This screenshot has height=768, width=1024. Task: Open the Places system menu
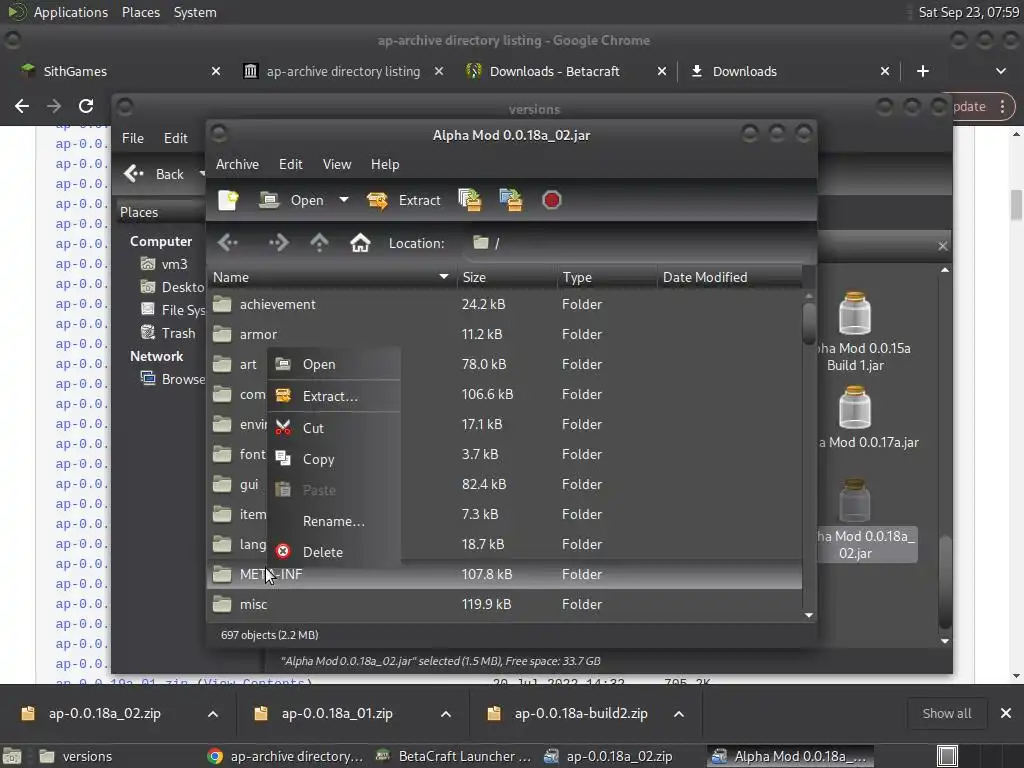click(x=140, y=12)
